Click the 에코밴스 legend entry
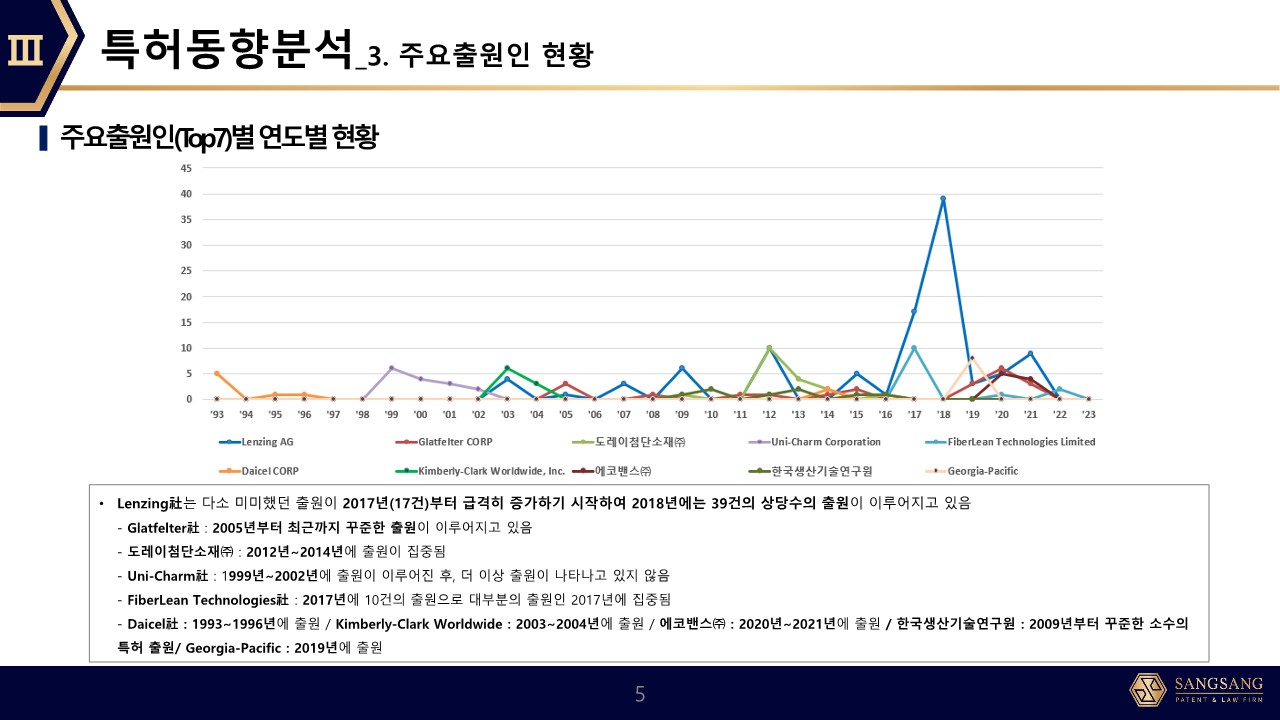This screenshot has height=720, width=1280. click(610, 470)
